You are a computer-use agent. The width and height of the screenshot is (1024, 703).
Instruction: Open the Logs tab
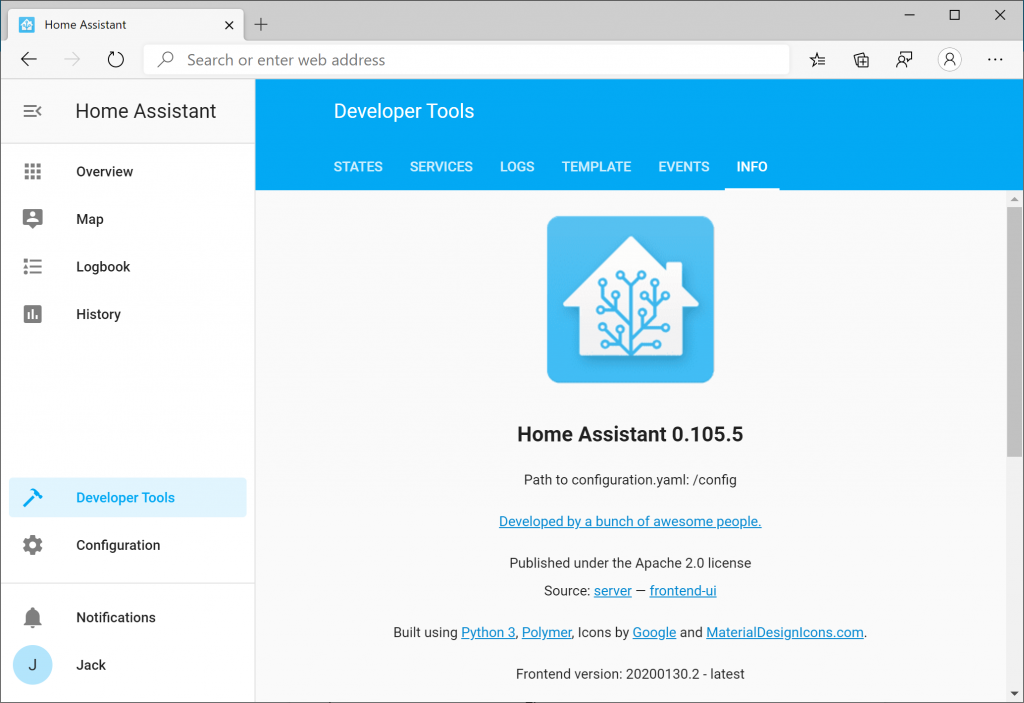517,167
